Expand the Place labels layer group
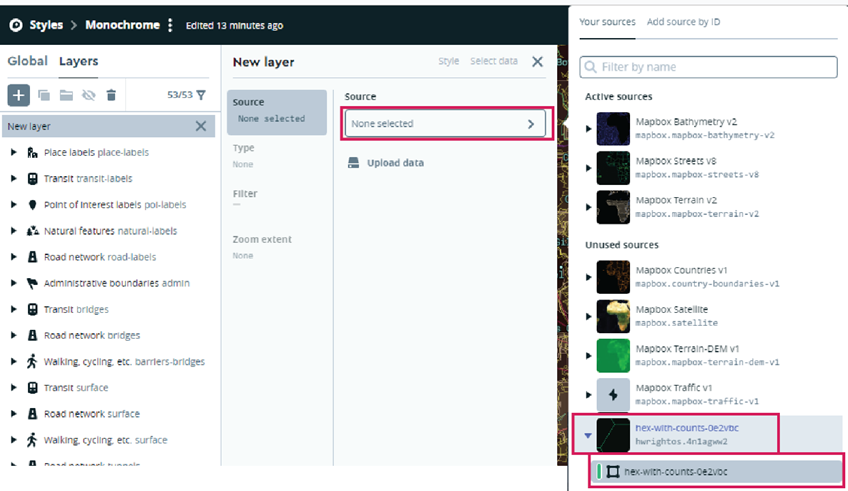This screenshot has height=491, width=848. coord(13,153)
